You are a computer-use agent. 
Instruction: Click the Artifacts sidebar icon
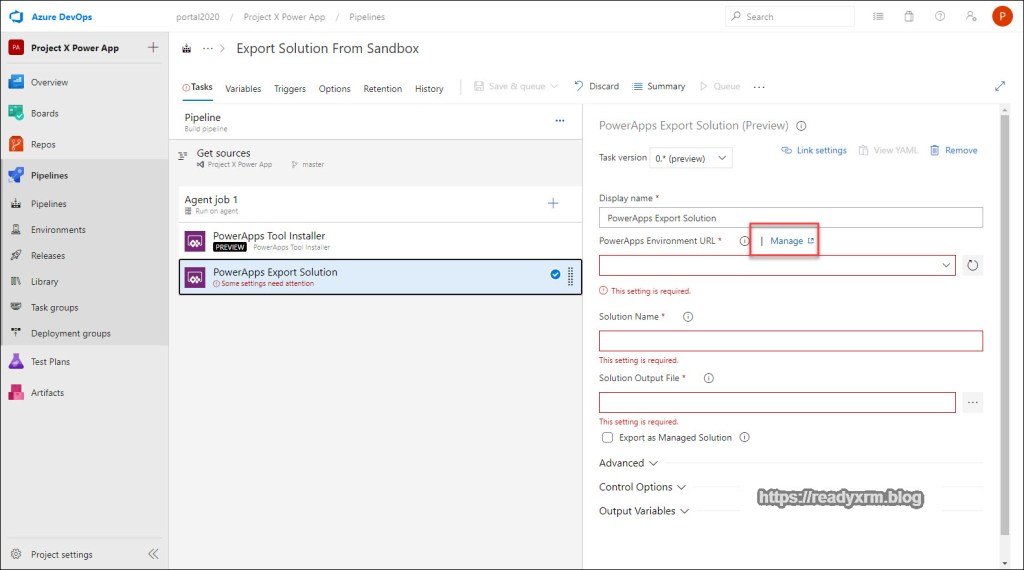pyautogui.click(x=16, y=392)
